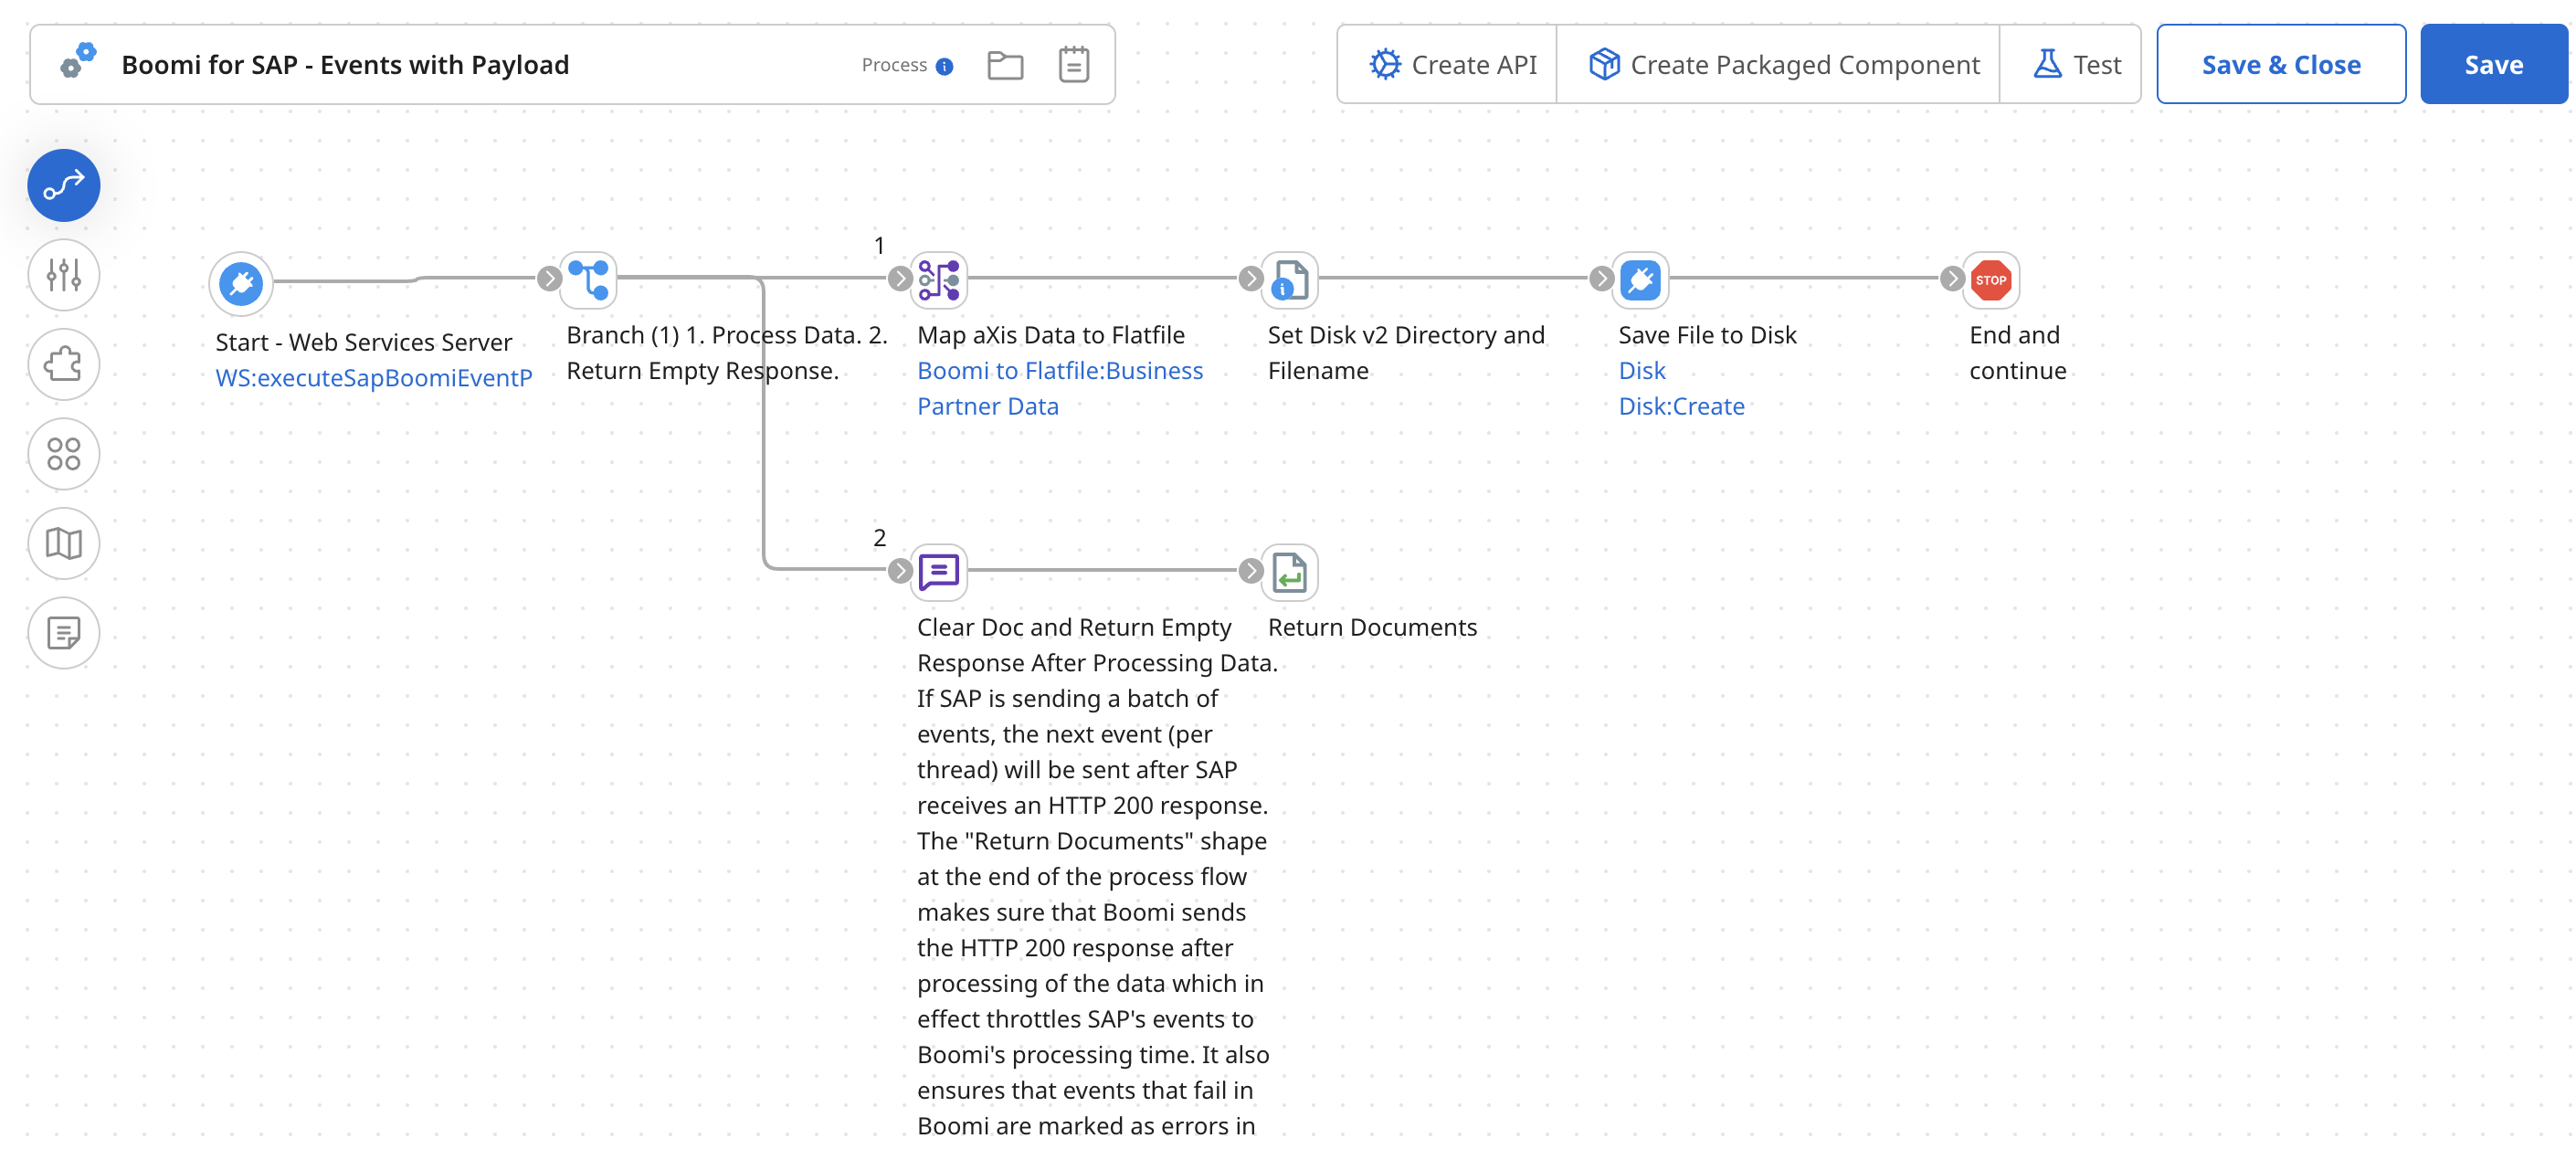Click the folder icon beside the process name
Screen dimensions: 2576x1149
[x=1006, y=64]
